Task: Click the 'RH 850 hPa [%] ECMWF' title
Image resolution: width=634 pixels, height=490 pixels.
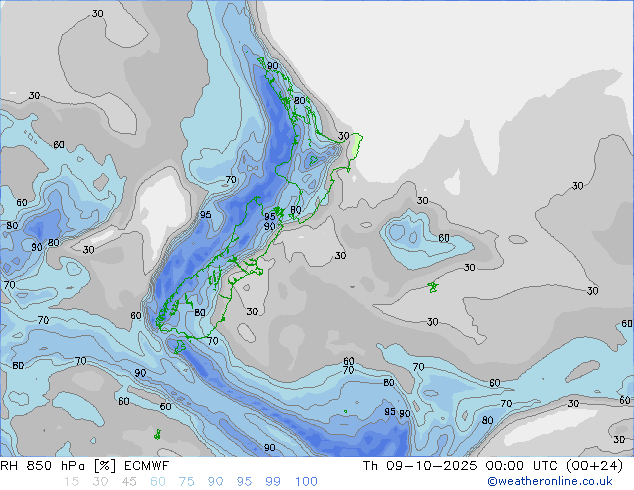Action: pos(84,466)
